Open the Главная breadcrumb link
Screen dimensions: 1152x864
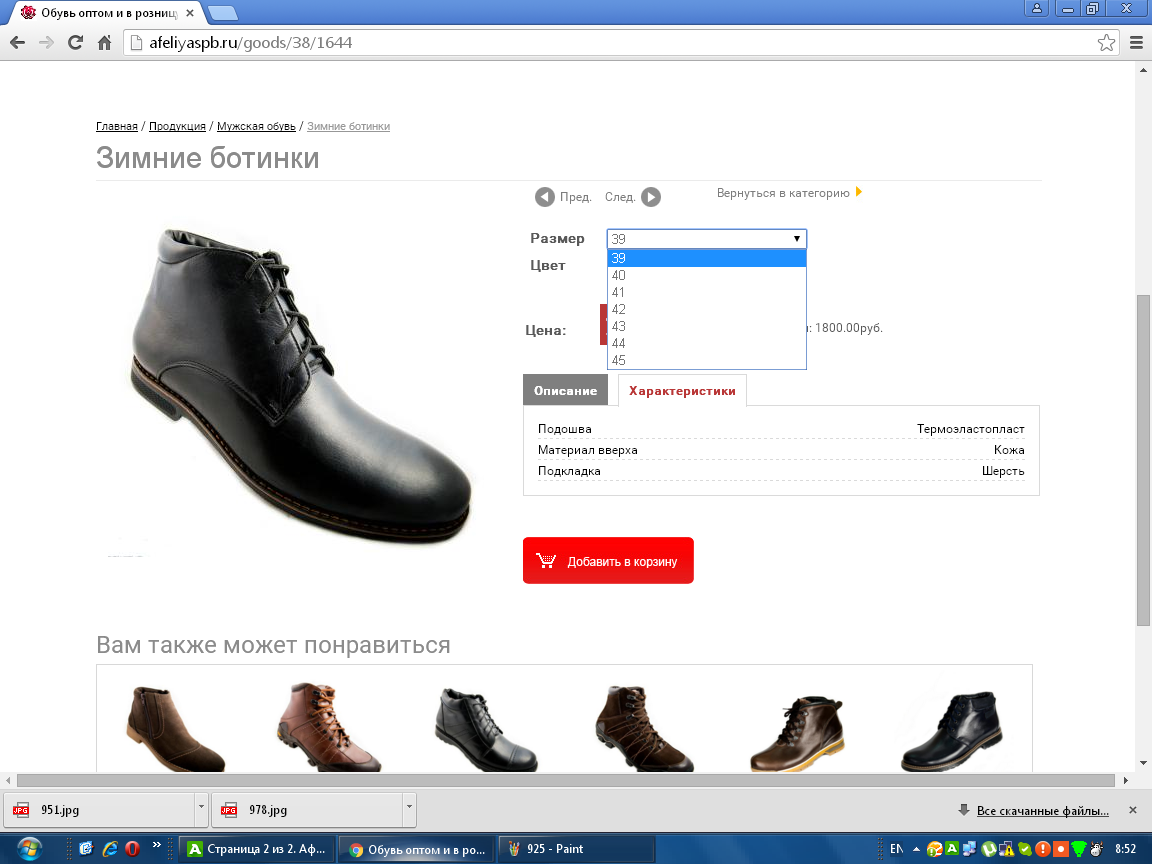117,126
